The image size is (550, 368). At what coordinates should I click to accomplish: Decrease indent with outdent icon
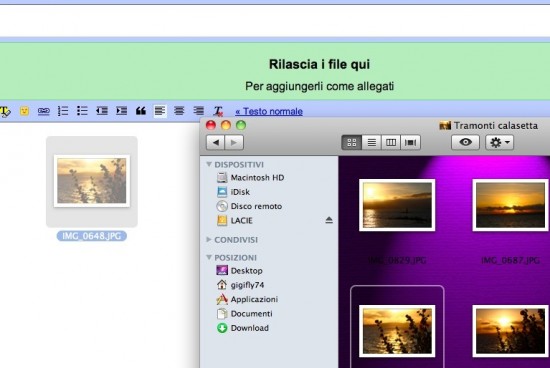[102, 111]
